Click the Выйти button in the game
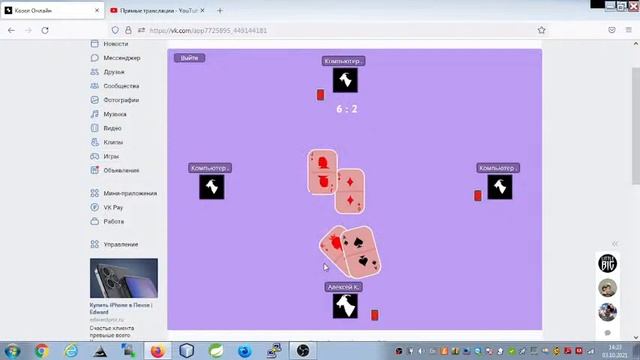This screenshot has height=360, width=640. (x=189, y=58)
